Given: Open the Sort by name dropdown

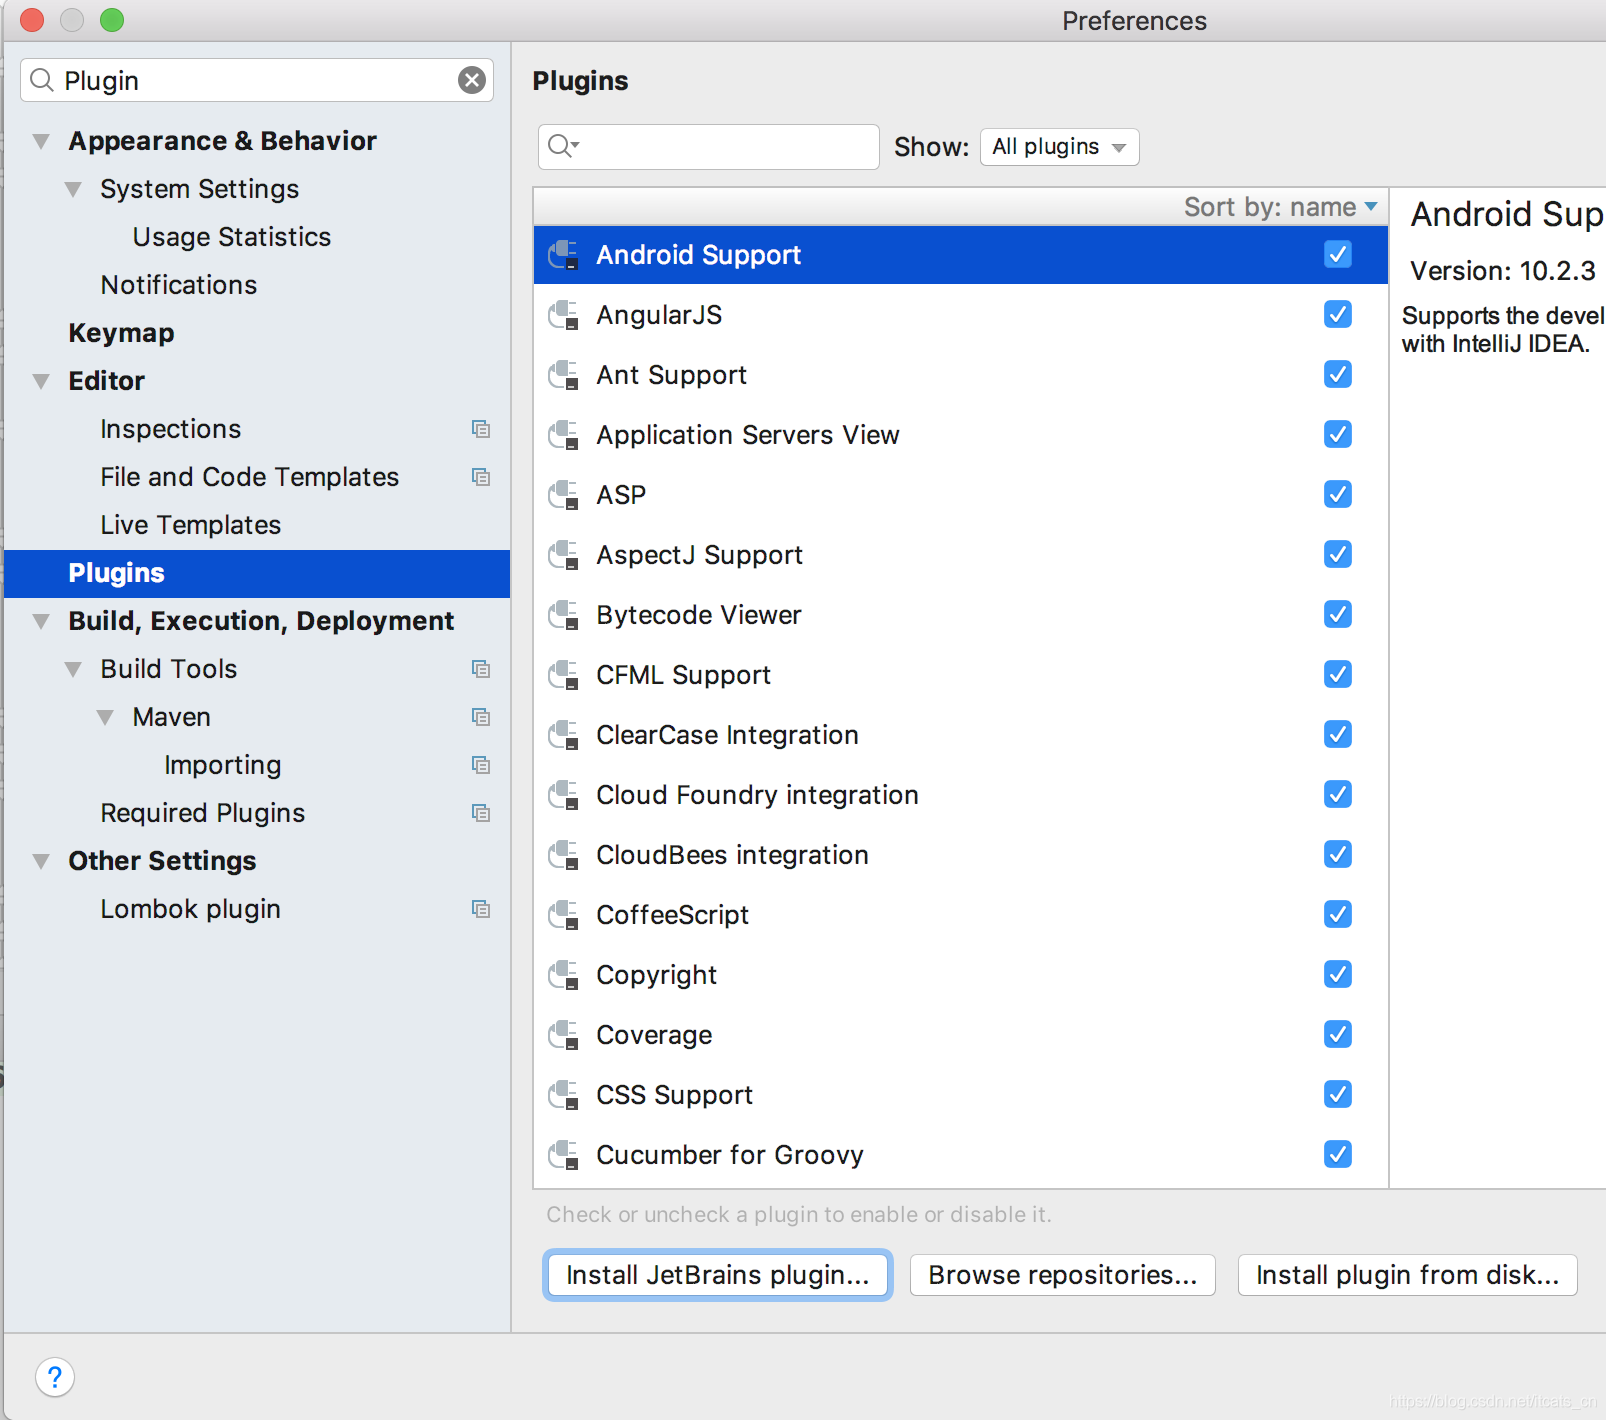Looking at the screenshot, I should click(x=1281, y=207).
